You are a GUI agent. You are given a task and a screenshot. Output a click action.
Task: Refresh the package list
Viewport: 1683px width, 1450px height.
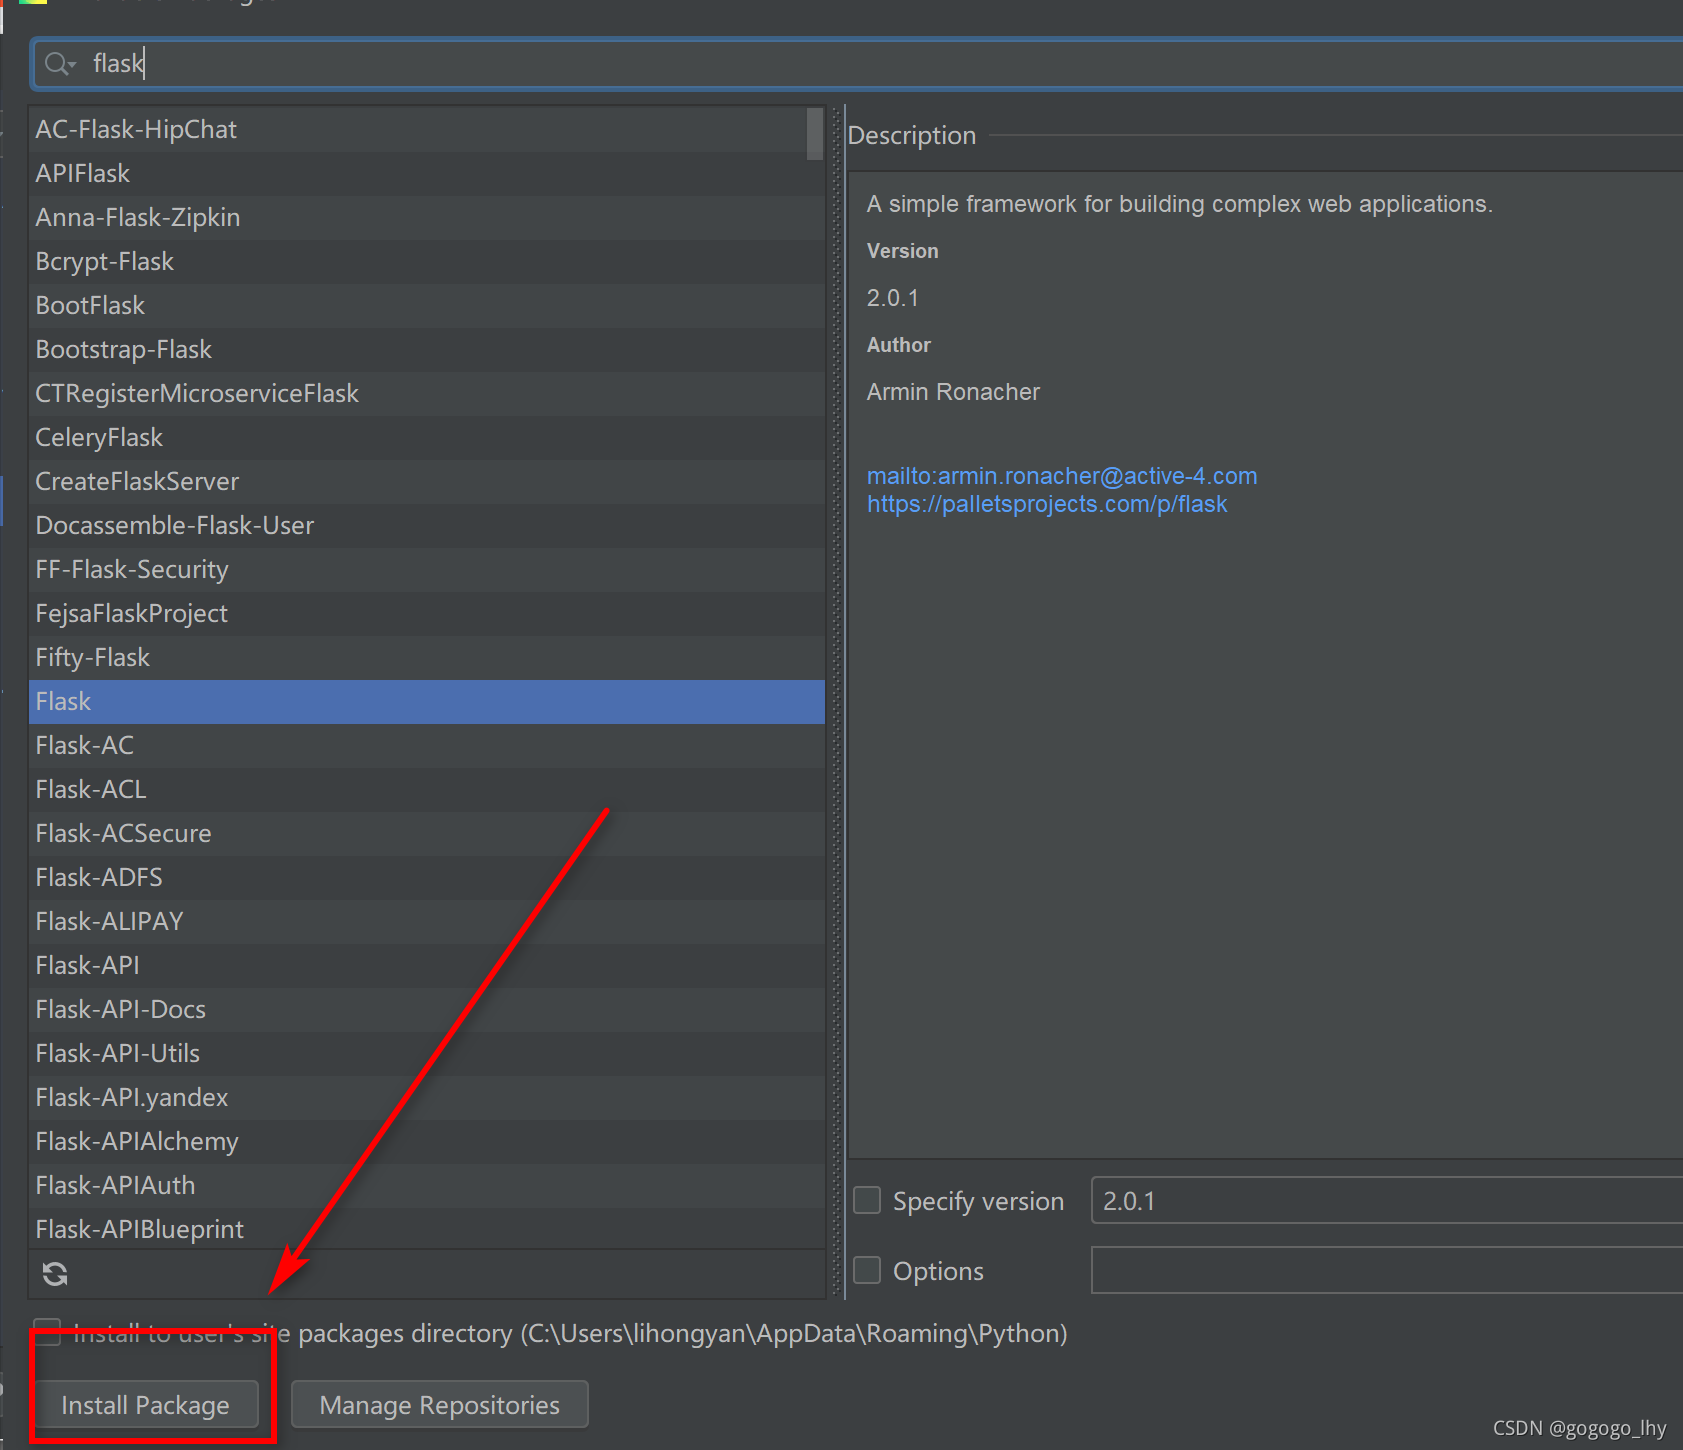tap(54, 1273)
